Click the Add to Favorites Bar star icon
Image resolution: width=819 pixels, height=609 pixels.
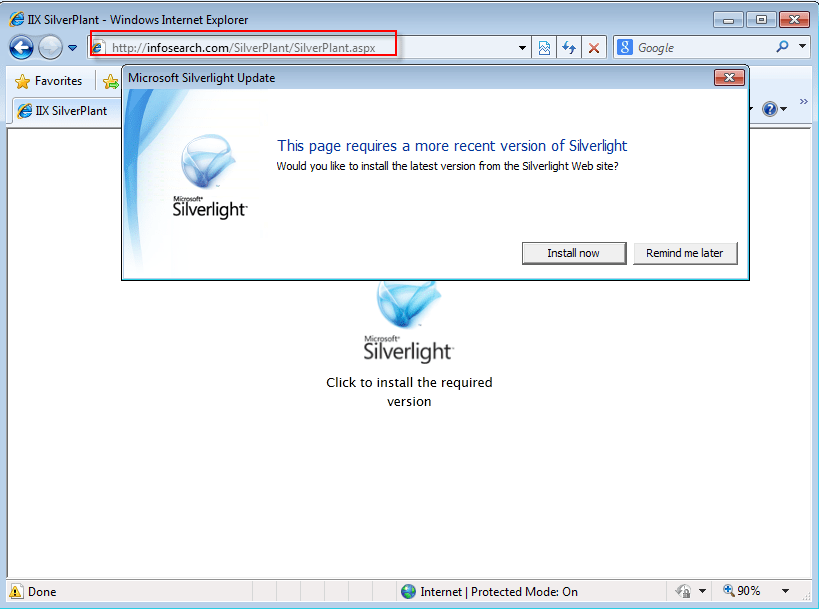click(x=110, y=81)
